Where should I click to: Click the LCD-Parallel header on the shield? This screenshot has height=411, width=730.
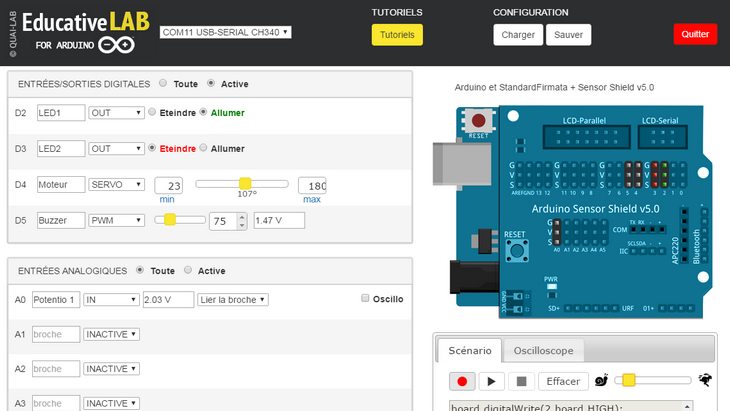586,137
